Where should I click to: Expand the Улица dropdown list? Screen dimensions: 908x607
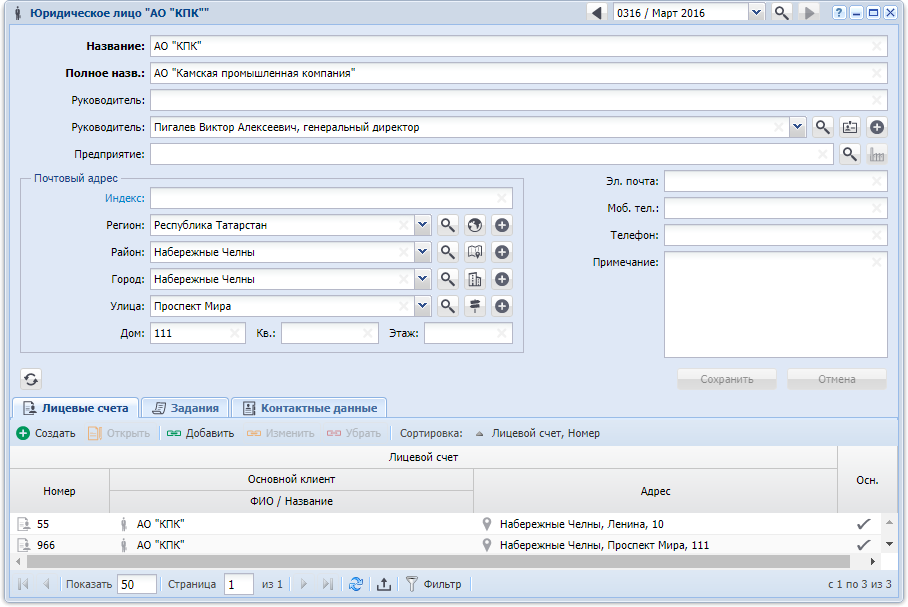[x=422, y=306]
